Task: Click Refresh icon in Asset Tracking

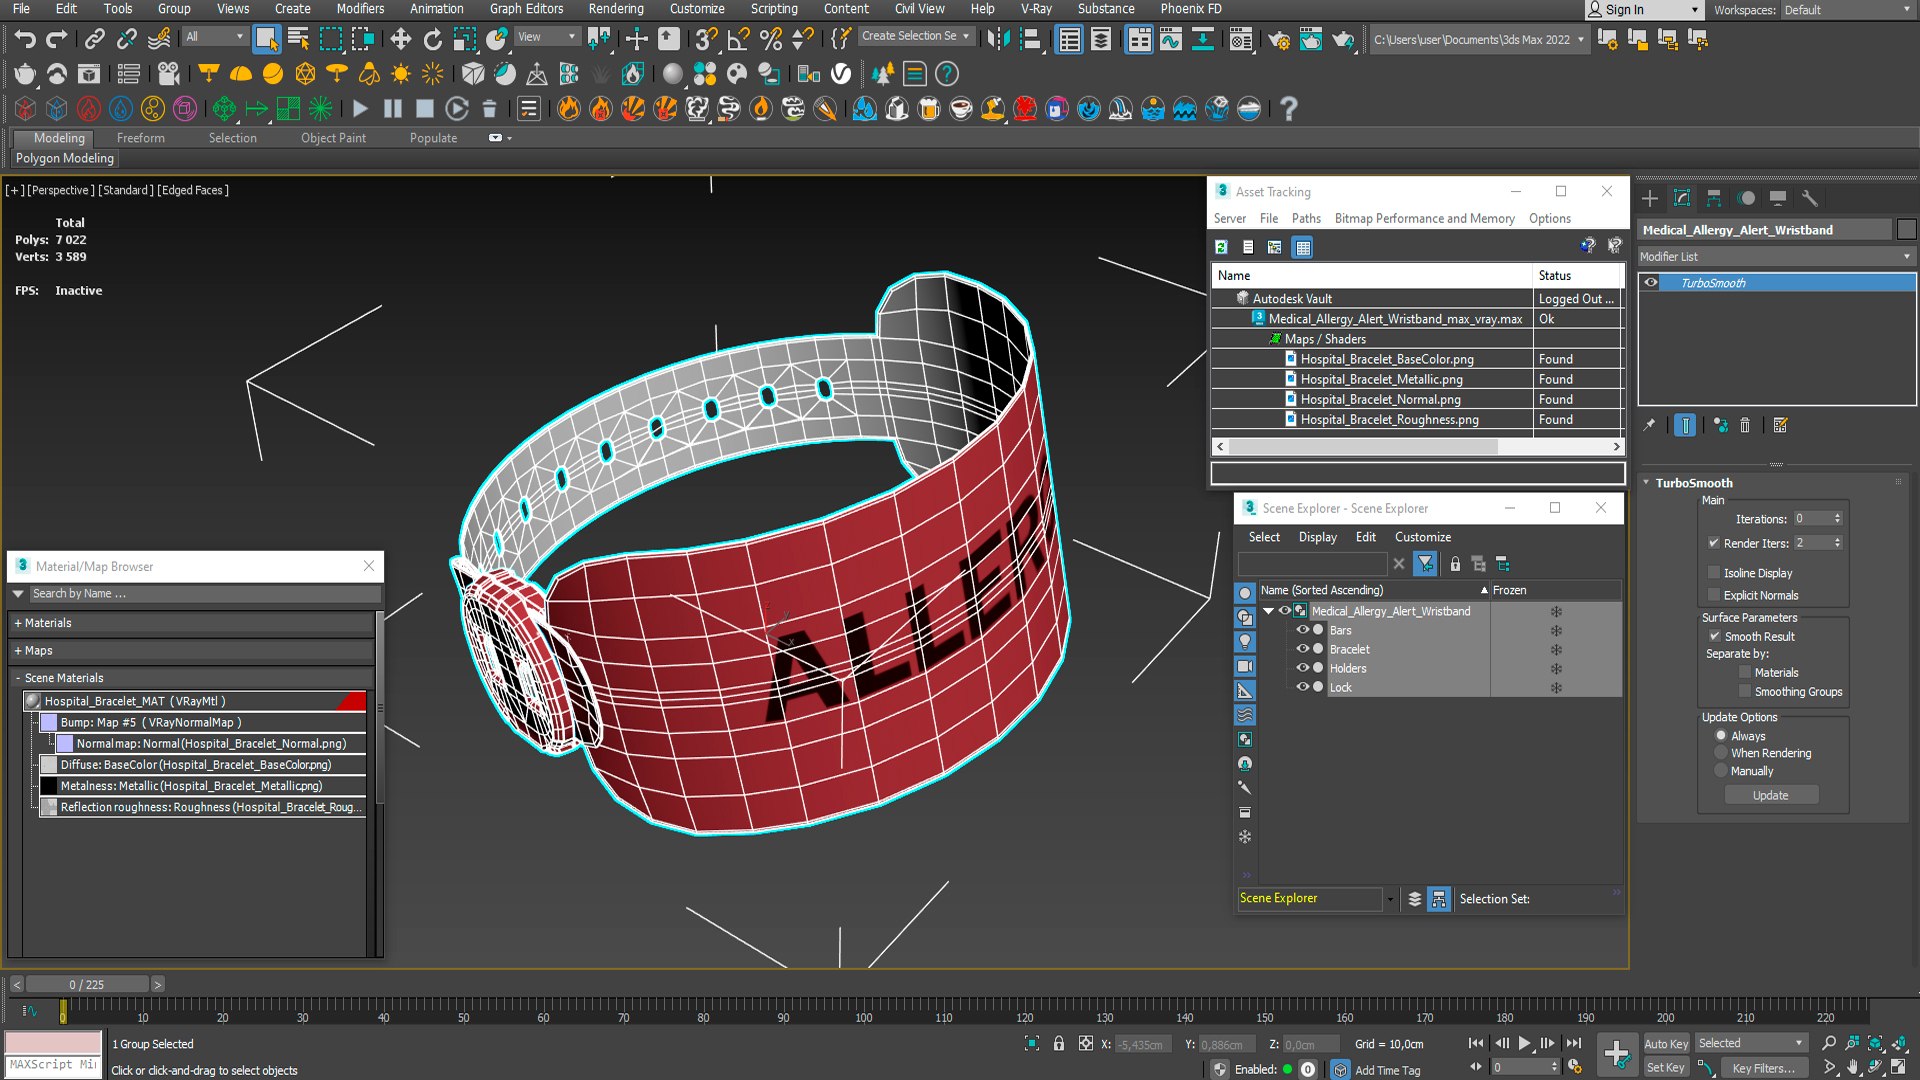Action: (x=1221, y=247)
